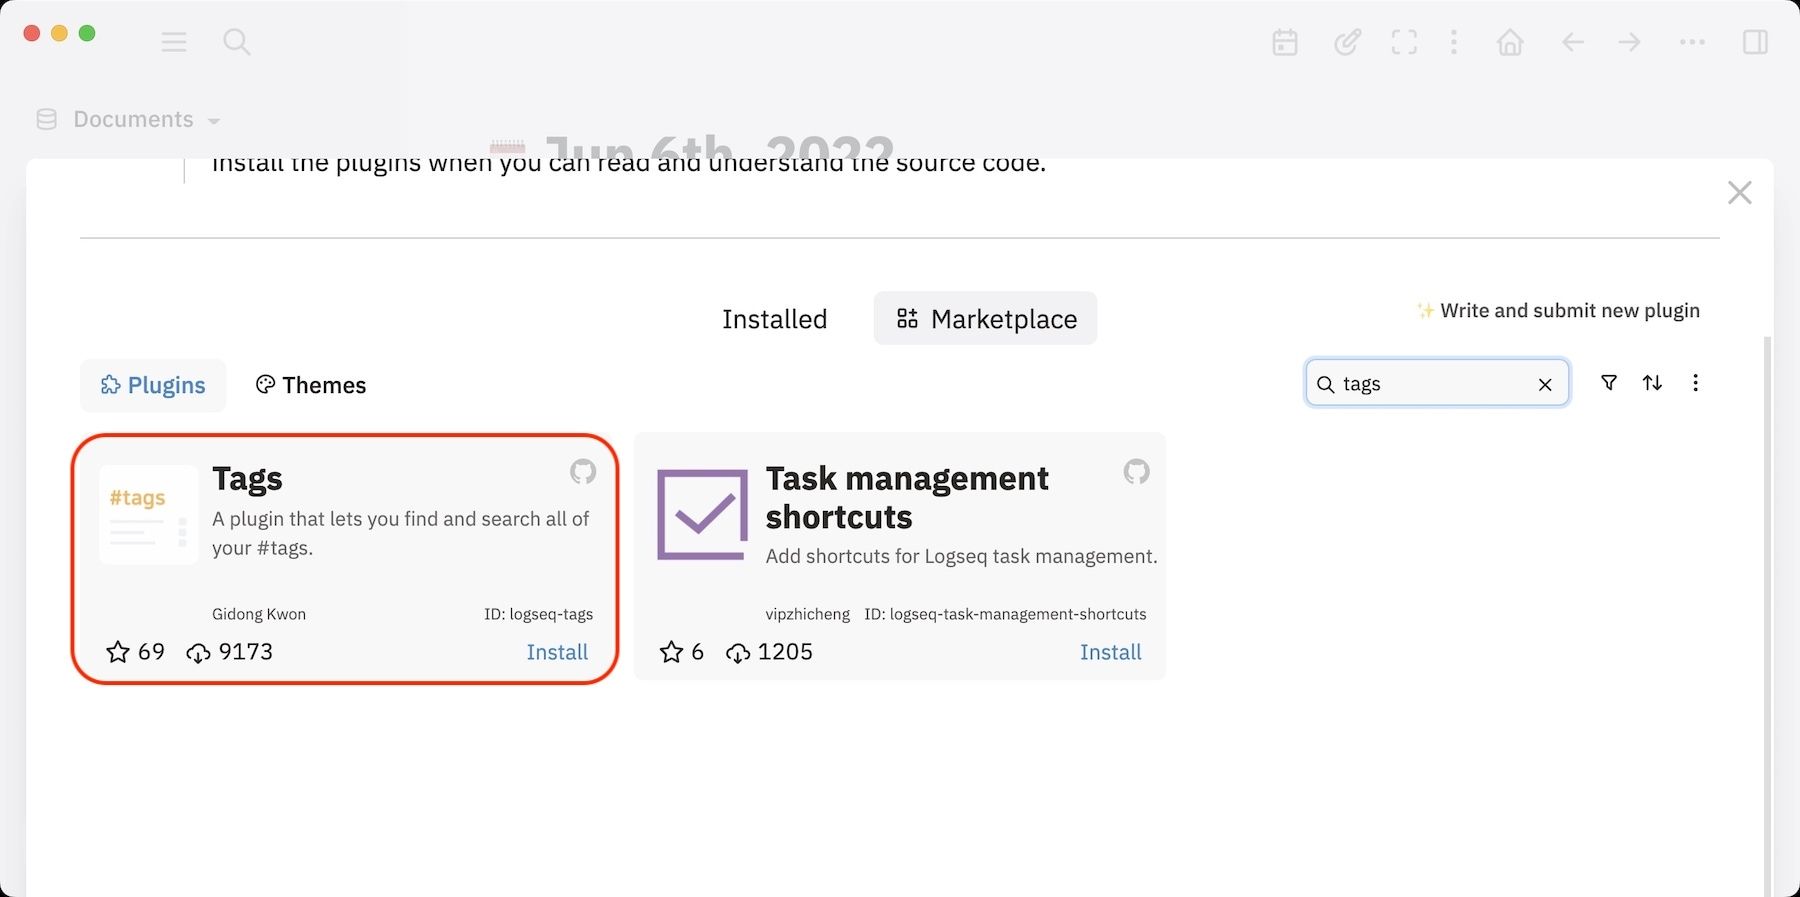This screenshot has width=1800, height=897.
Task: Focus the plugin search input field
Action: pos(1430,384)
